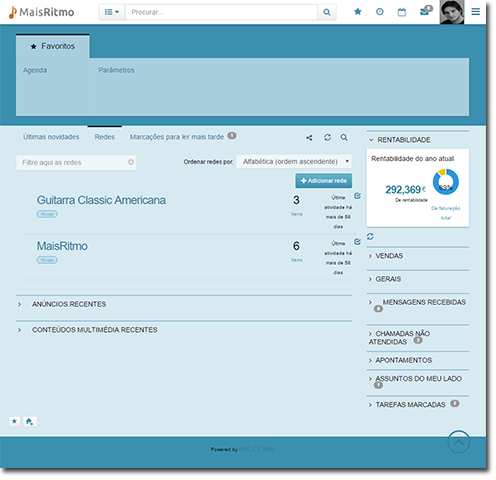The image size is (496, 480).
Task: Open the hamburger main menu
Action: coord(476,12)
